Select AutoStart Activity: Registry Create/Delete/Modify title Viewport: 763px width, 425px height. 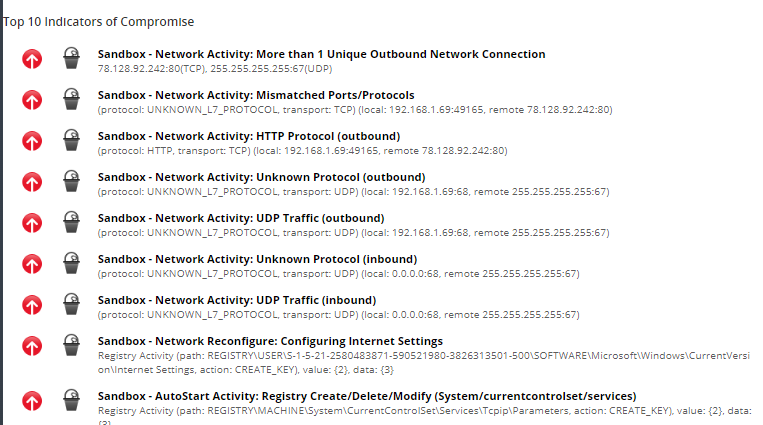click(366, 395)
